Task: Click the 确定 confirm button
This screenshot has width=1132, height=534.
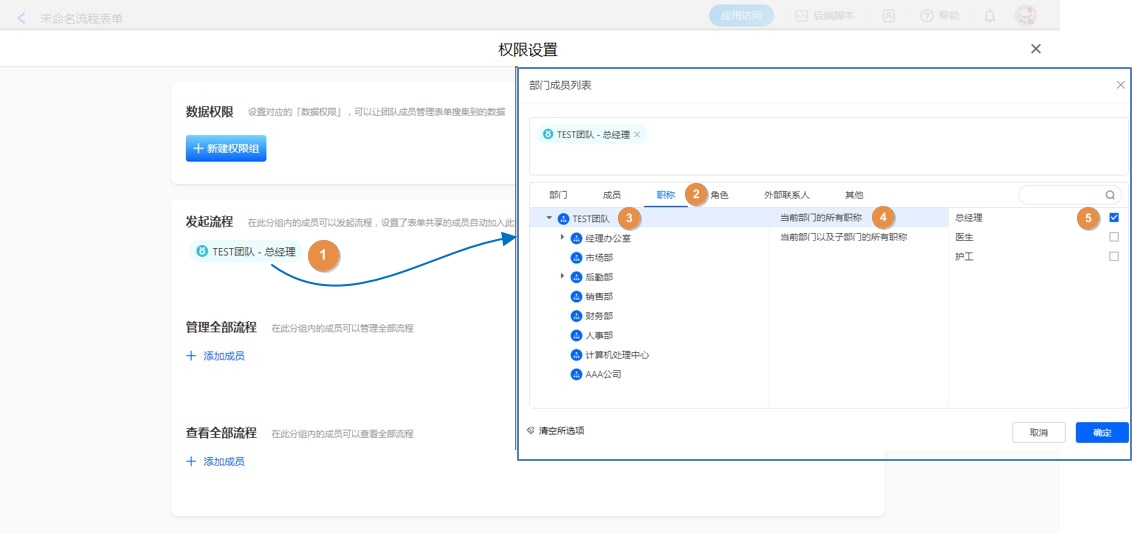Action: (x=1102, y=433)
